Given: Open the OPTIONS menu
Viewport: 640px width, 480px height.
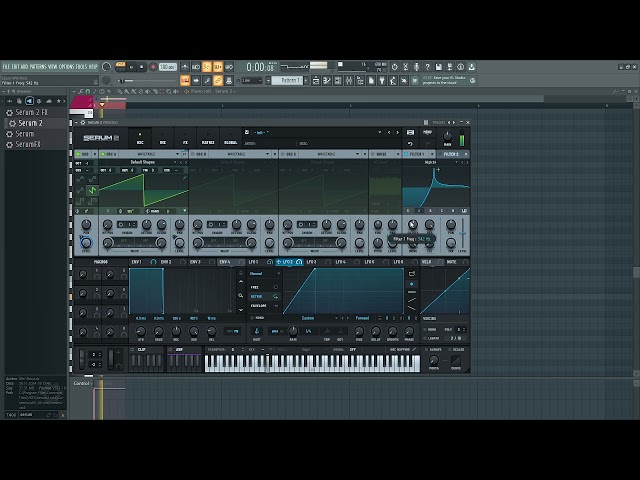Looking at the screenshot, I should pyautogui.click(x=67, y=67).
